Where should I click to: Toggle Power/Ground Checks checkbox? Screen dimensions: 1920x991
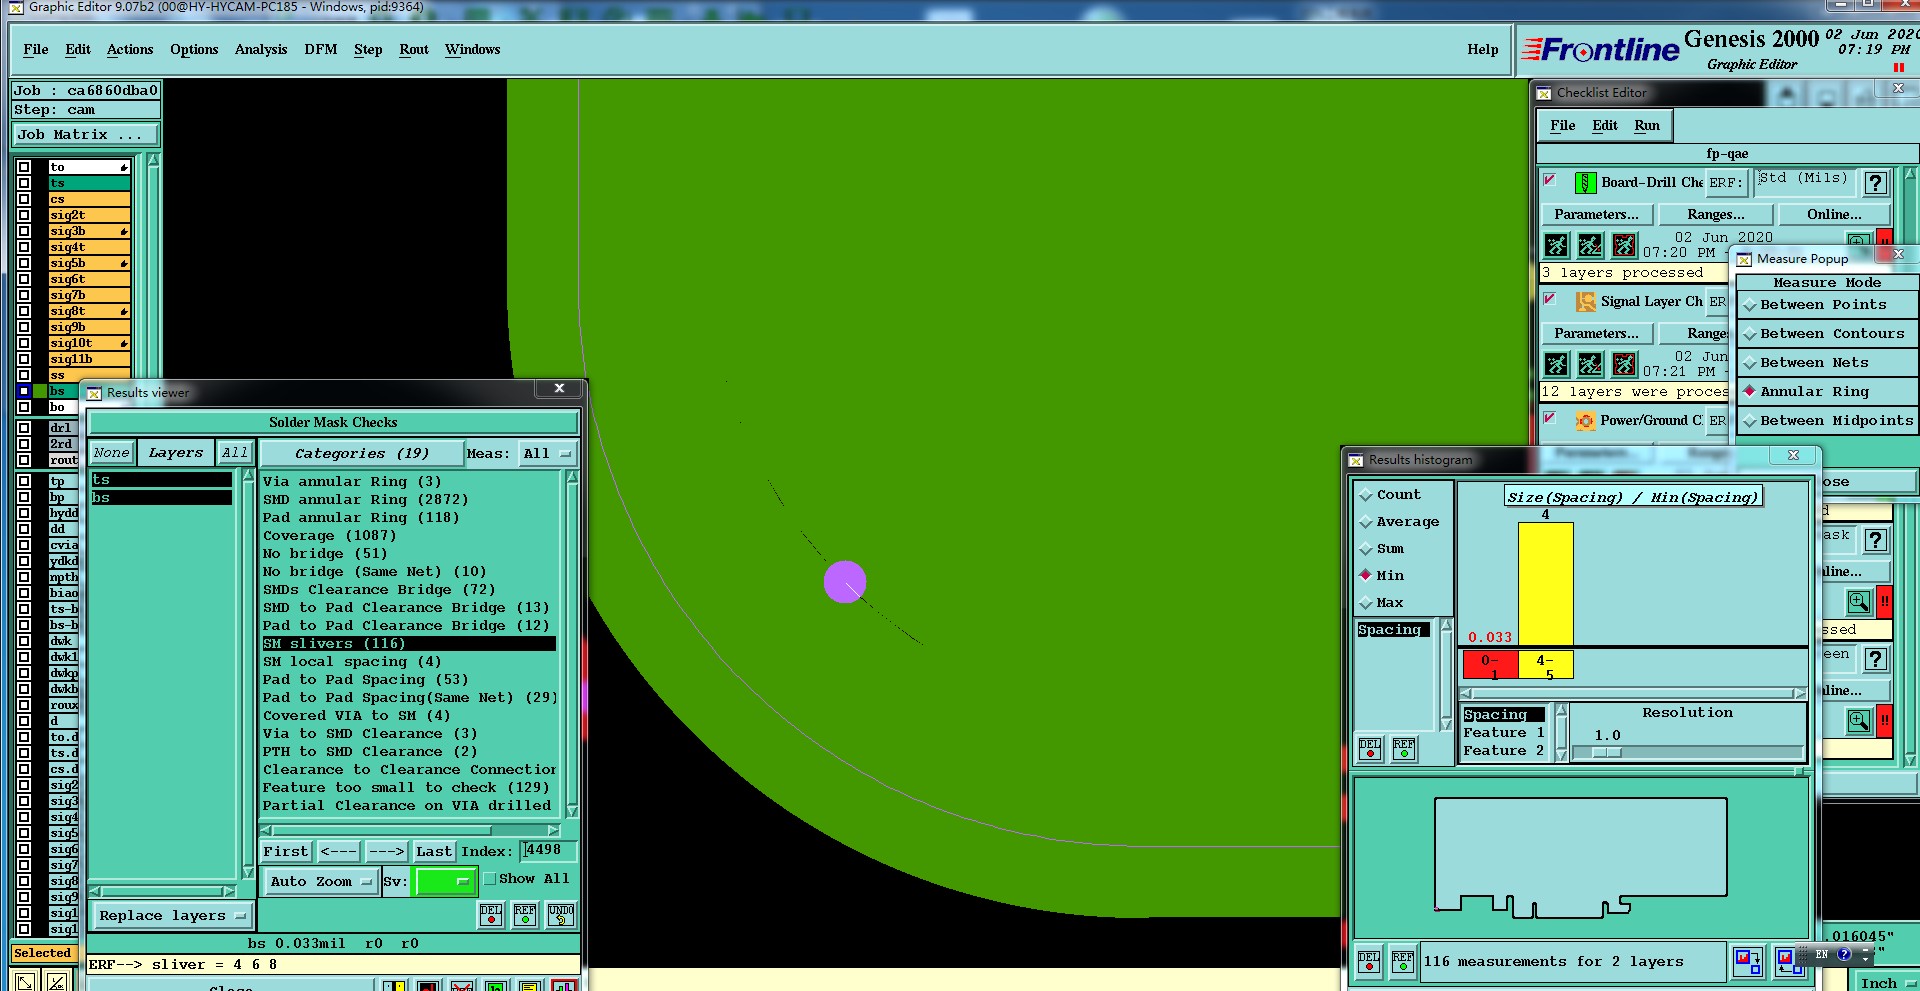tap(1550, 418)
